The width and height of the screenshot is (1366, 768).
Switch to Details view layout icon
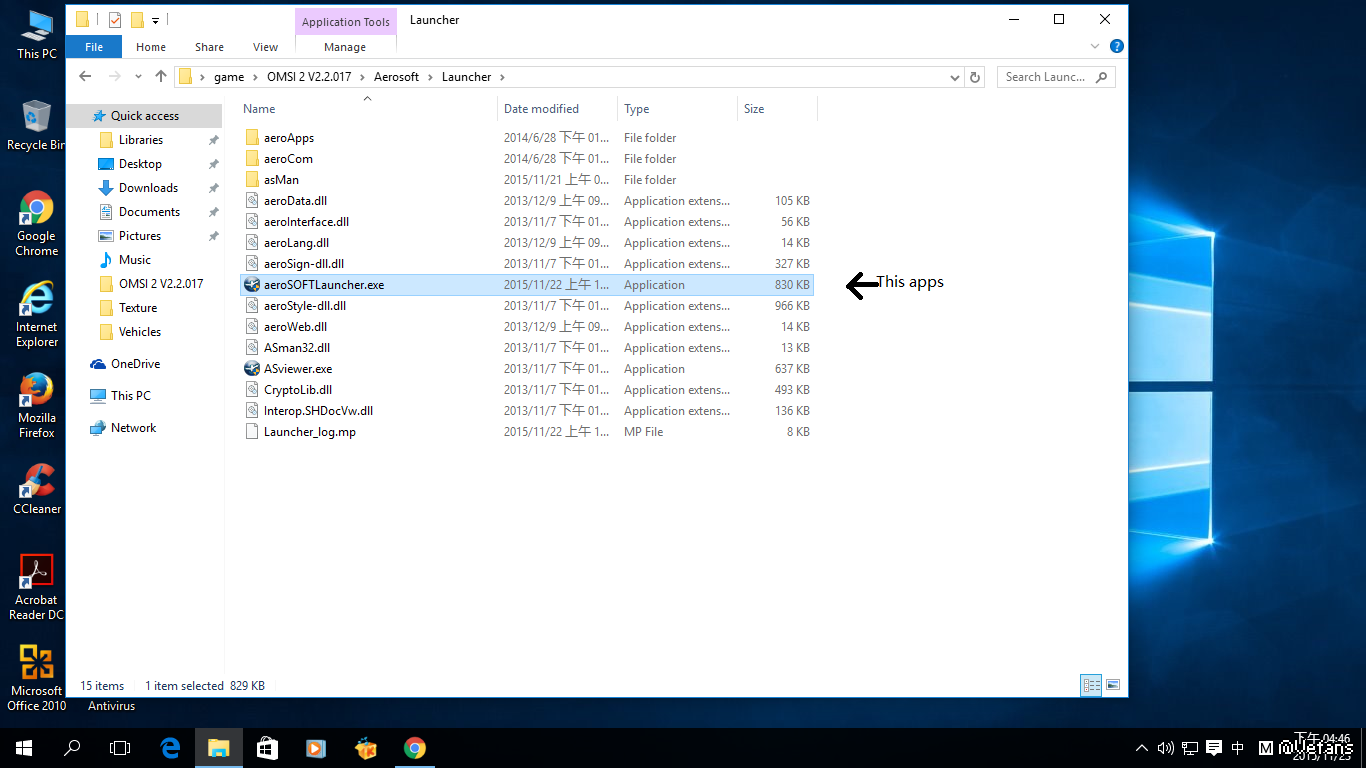pos(1092,686)
